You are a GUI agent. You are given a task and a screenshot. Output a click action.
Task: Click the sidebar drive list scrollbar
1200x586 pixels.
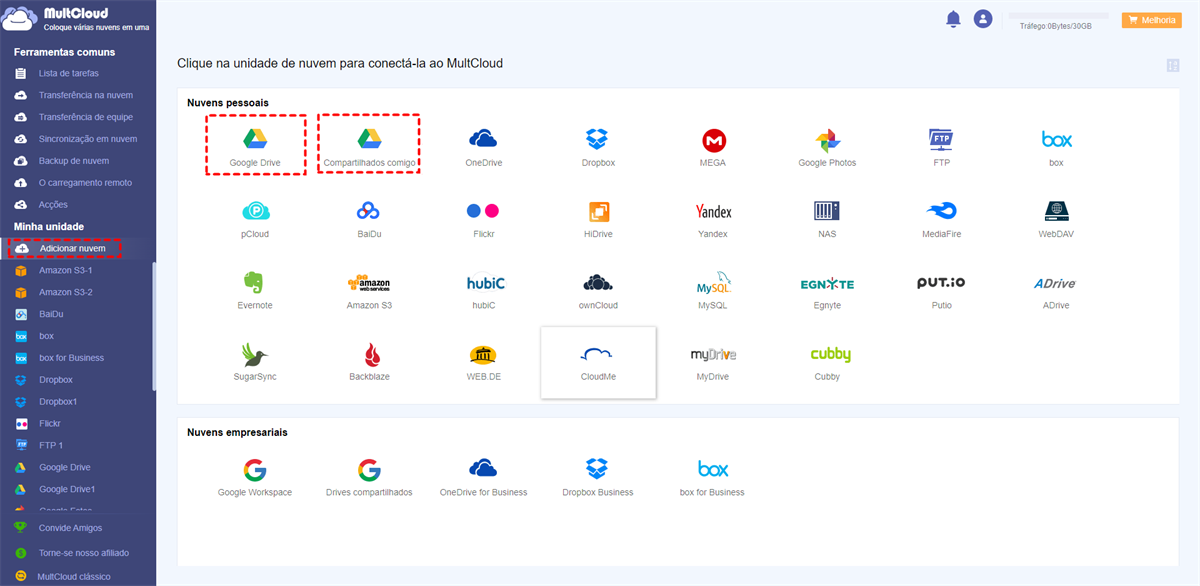coord(153,326)
